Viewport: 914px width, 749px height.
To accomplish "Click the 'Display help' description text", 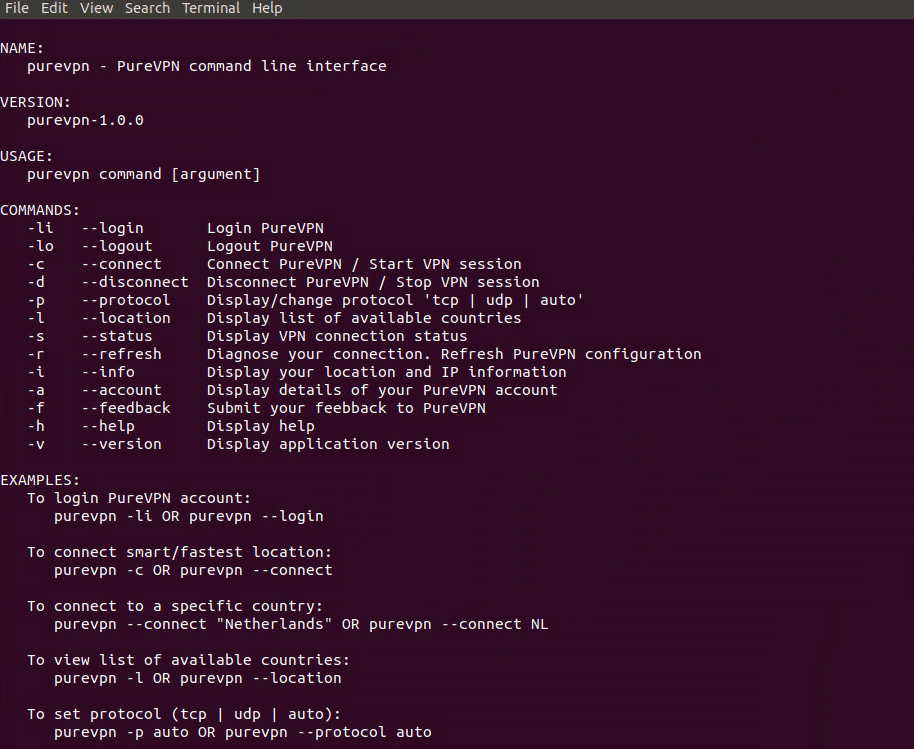I will click(x=261, y=427).
